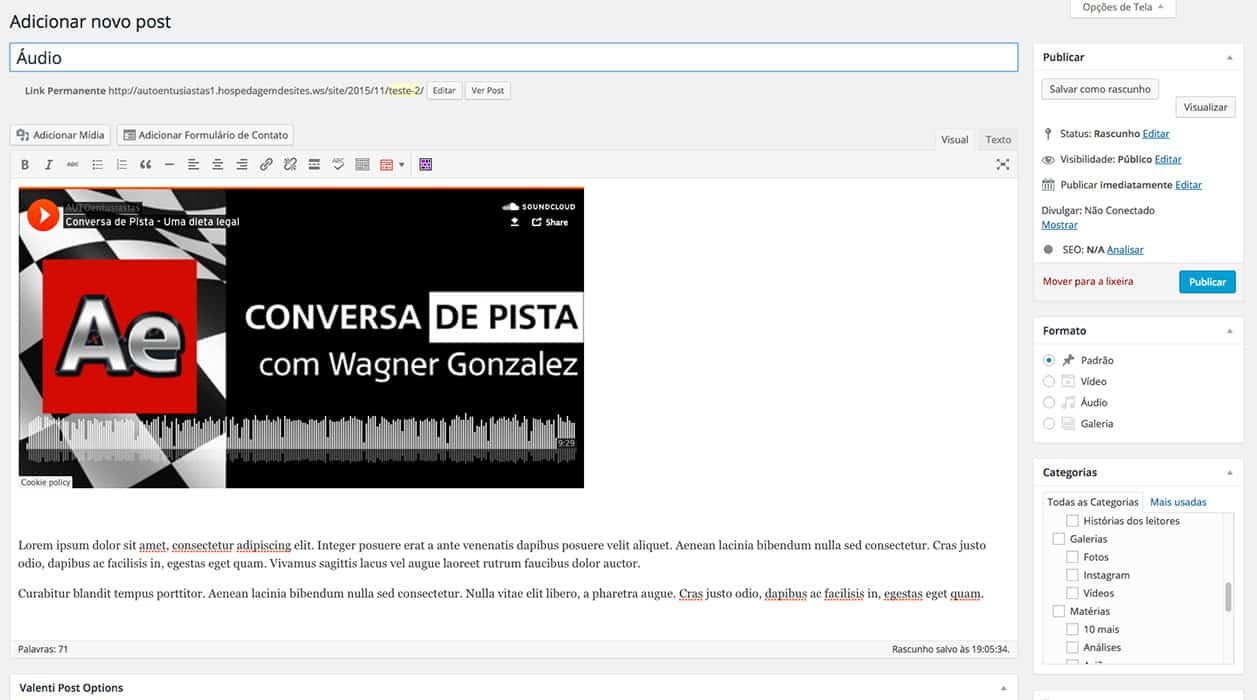Select the Vídeo post format
1257x700 pixels.
pos(1049,382)
